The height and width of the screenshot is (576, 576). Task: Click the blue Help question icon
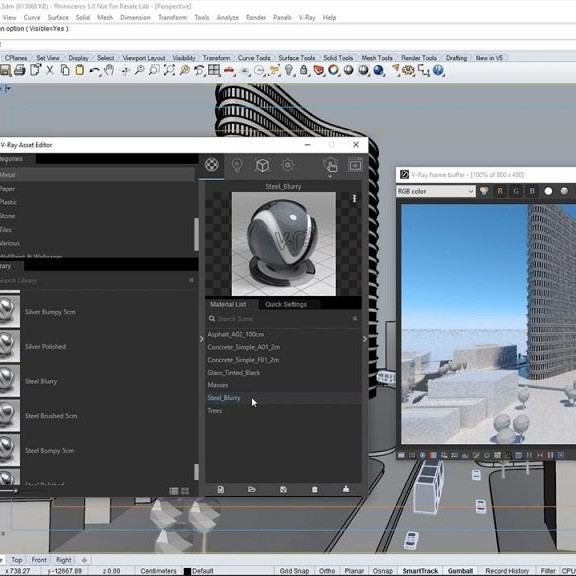[x=438, y=70]
